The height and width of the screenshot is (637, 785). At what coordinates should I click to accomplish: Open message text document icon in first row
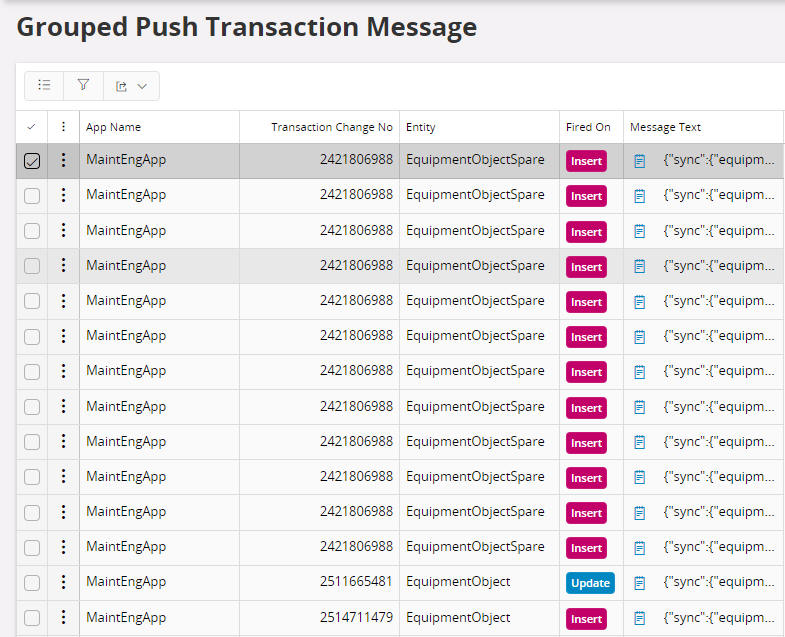640,161
